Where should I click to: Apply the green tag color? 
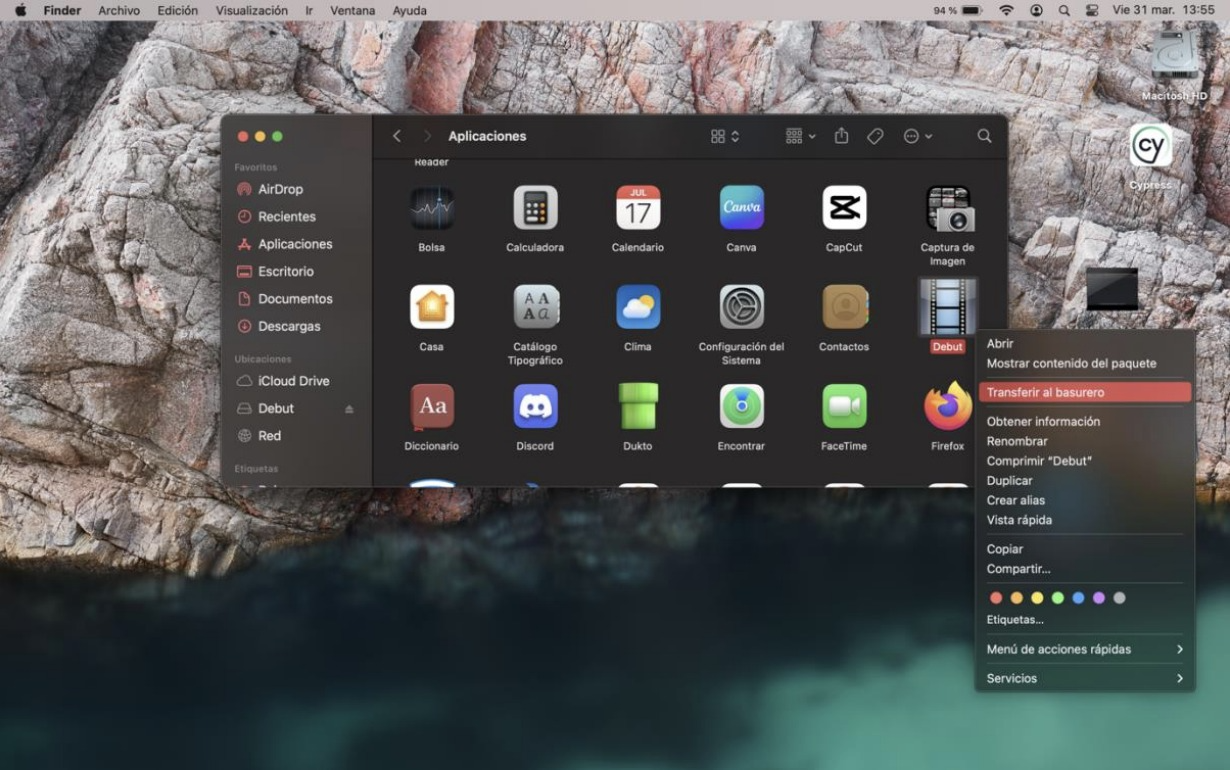pyautogui.click(x=1058, y=598)
